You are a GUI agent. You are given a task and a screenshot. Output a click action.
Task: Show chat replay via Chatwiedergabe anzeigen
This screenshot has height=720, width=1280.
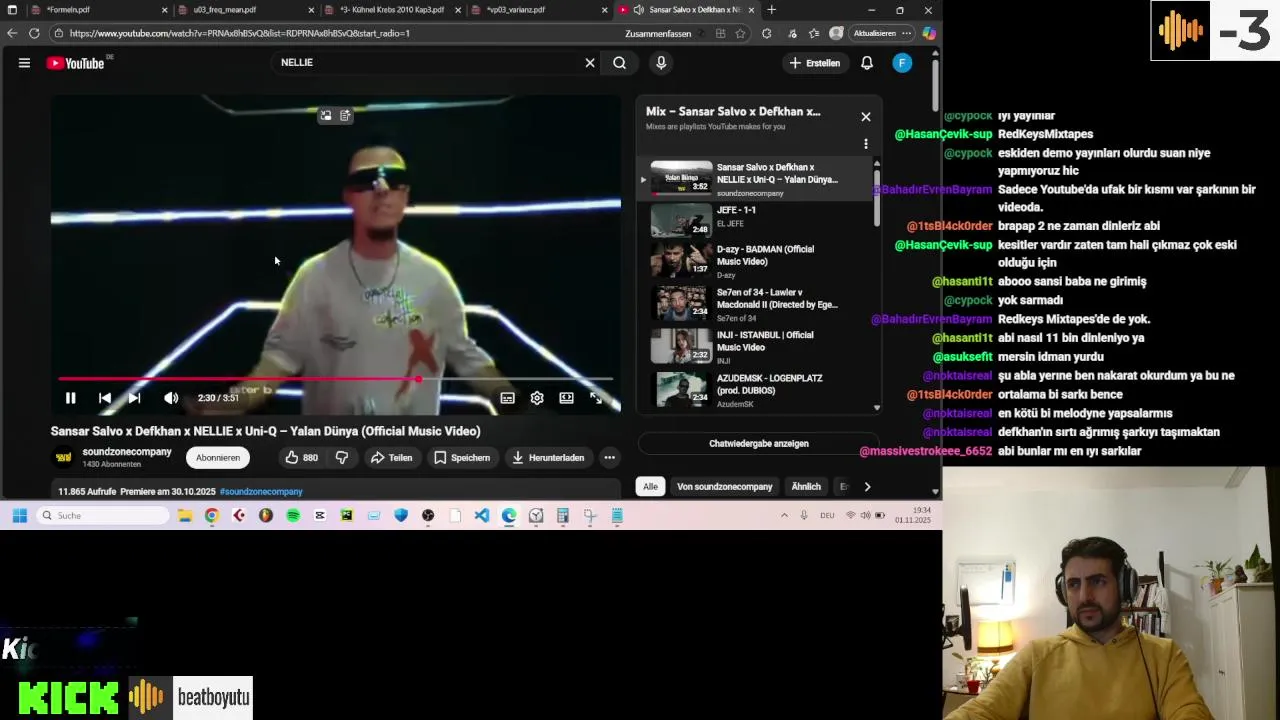pyautogui.click(x=759, y=443)
